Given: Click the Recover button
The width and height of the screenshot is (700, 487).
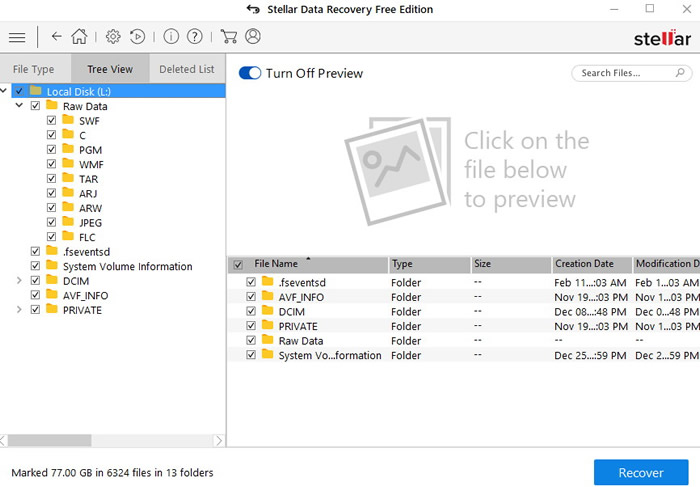Looking at the screenshot, I should click(640, 473).
